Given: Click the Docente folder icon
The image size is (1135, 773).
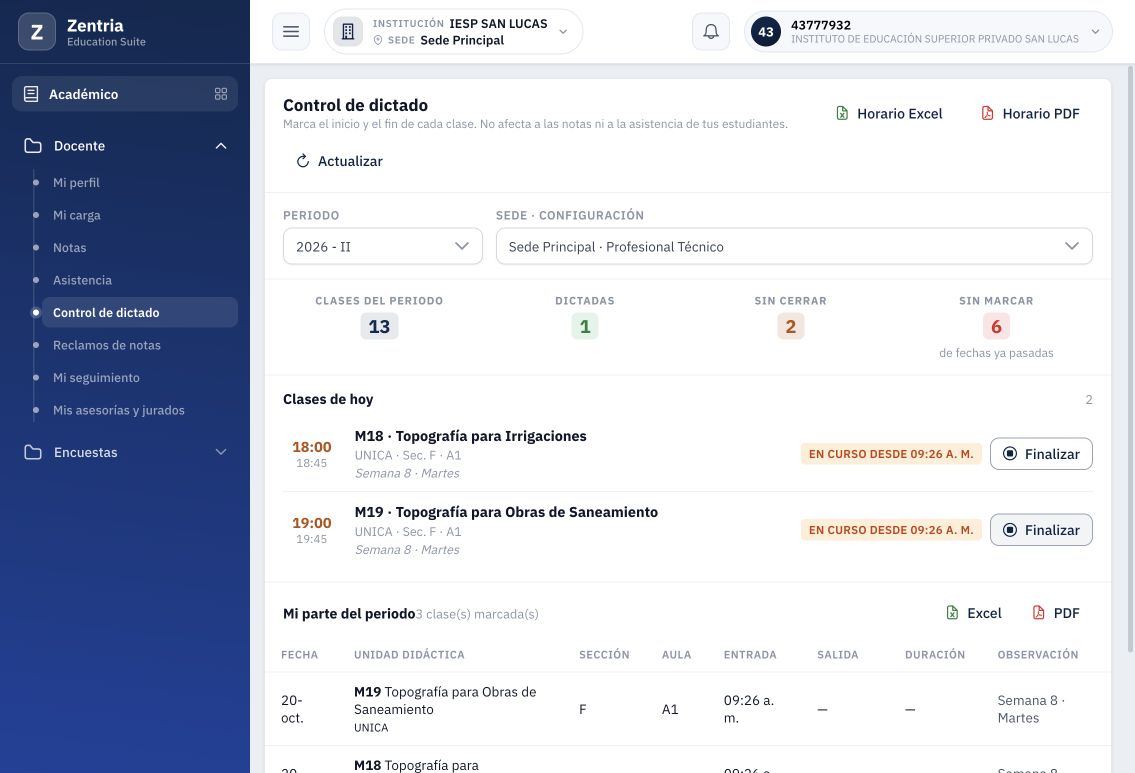Looking at the screenshot, I should pyautogui.click(x=33, y=145).
